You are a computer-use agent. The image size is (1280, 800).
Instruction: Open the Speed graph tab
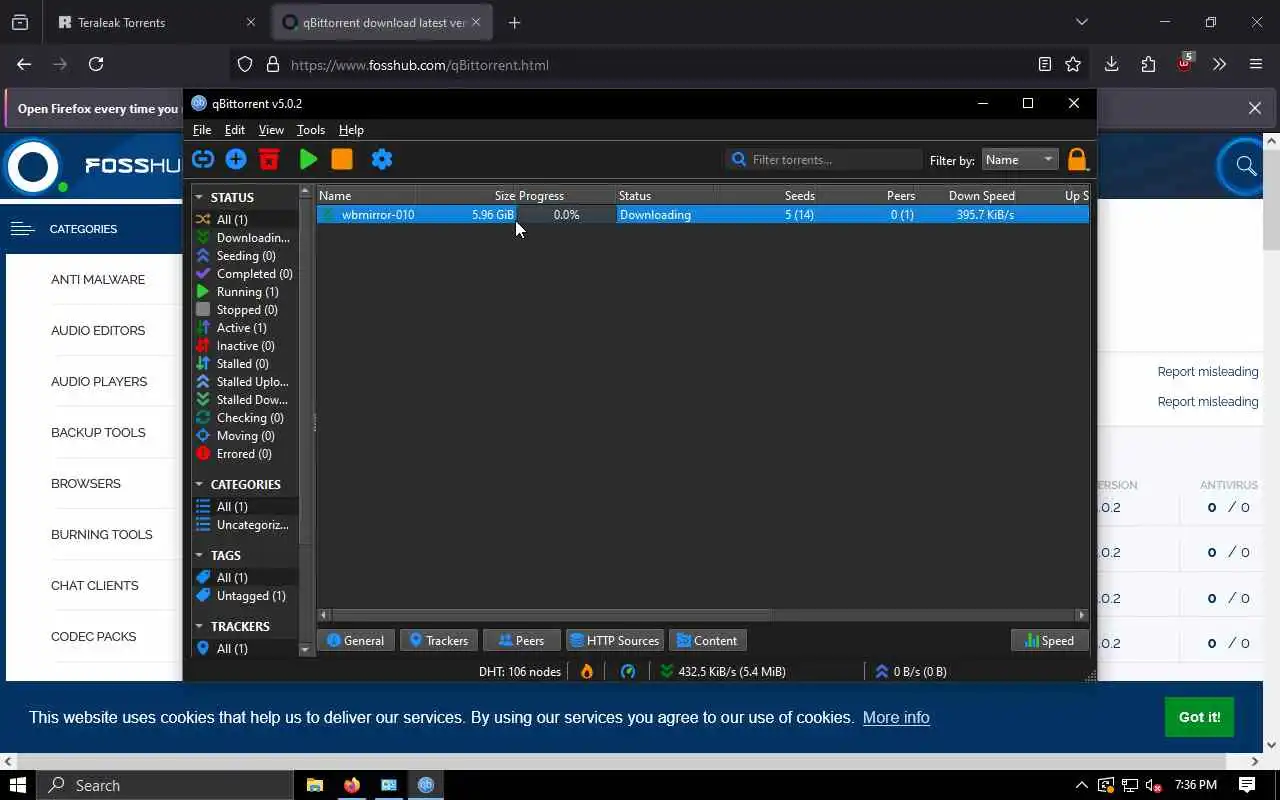pyautogui.click(x=1049, y=640)
